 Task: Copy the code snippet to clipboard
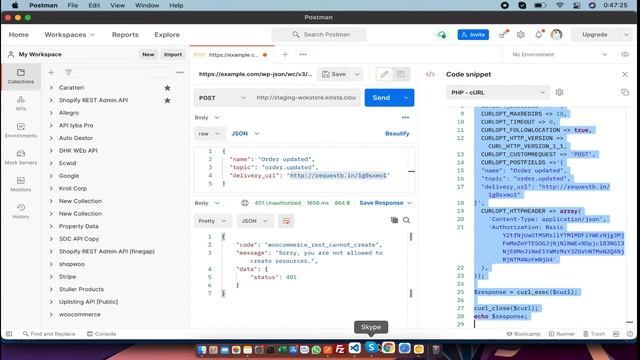pos(625,92)
